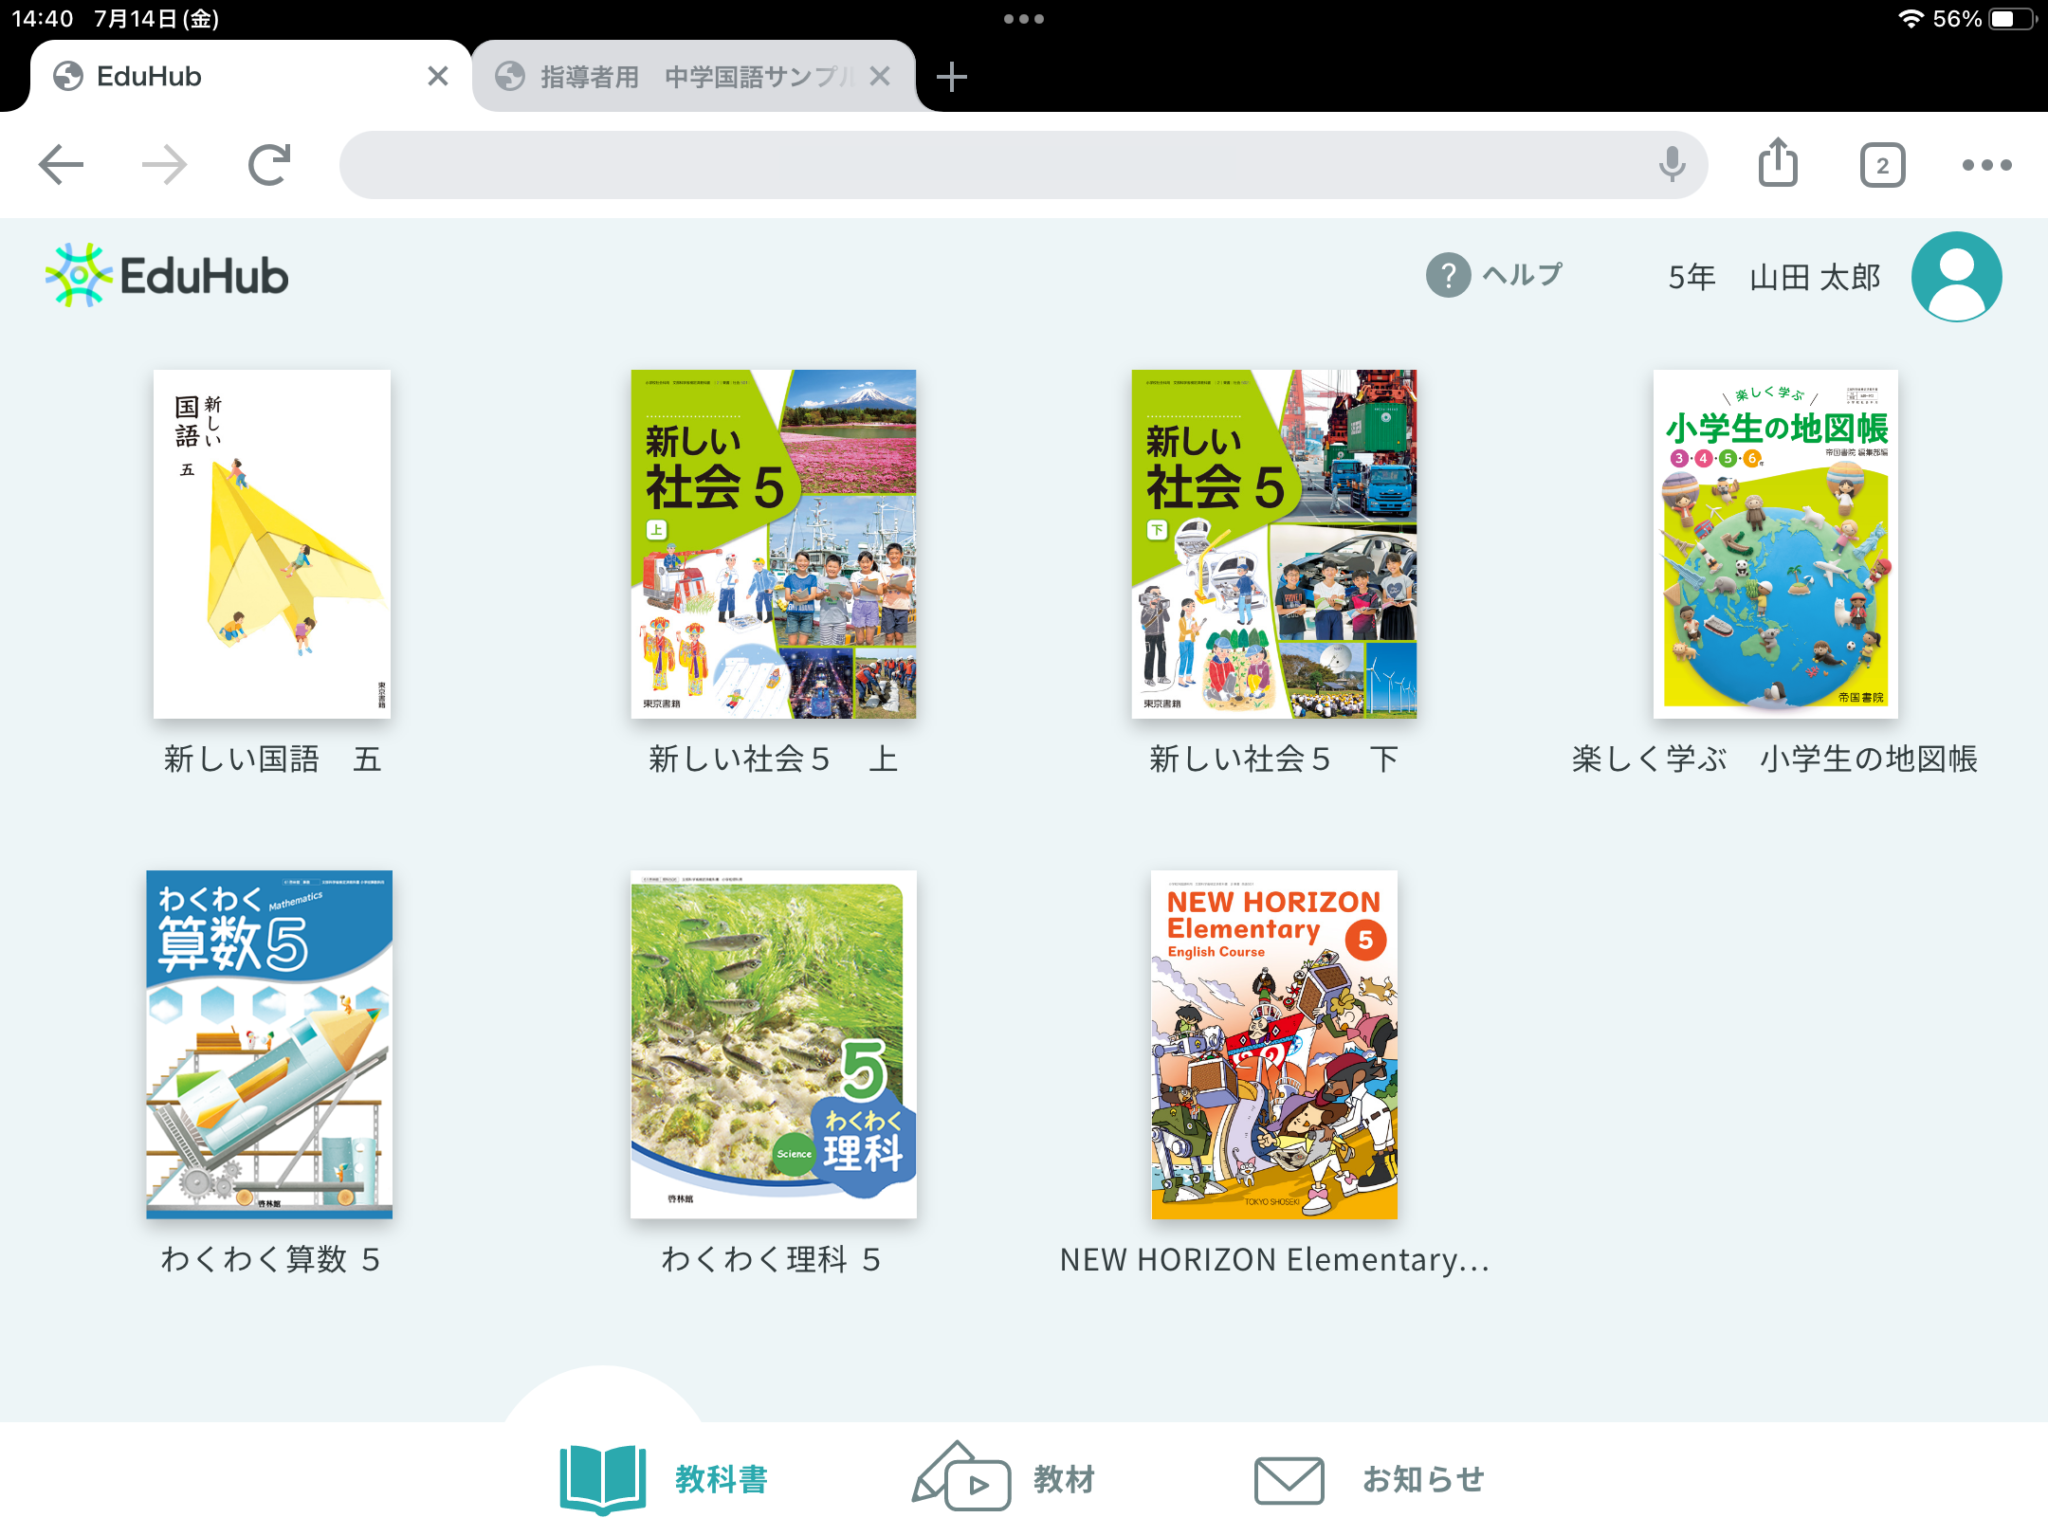Open the お知らせ (notifications) envelope icon
This screenshot has height=1536, width=2048.
click(1288, 1477)
